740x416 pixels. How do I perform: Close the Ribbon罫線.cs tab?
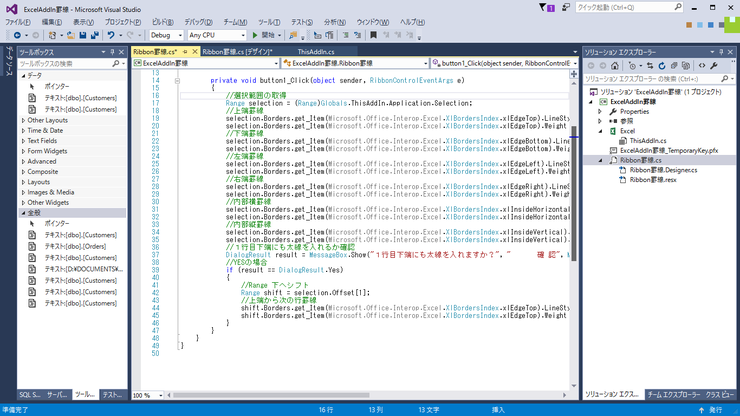coord(194,52)
